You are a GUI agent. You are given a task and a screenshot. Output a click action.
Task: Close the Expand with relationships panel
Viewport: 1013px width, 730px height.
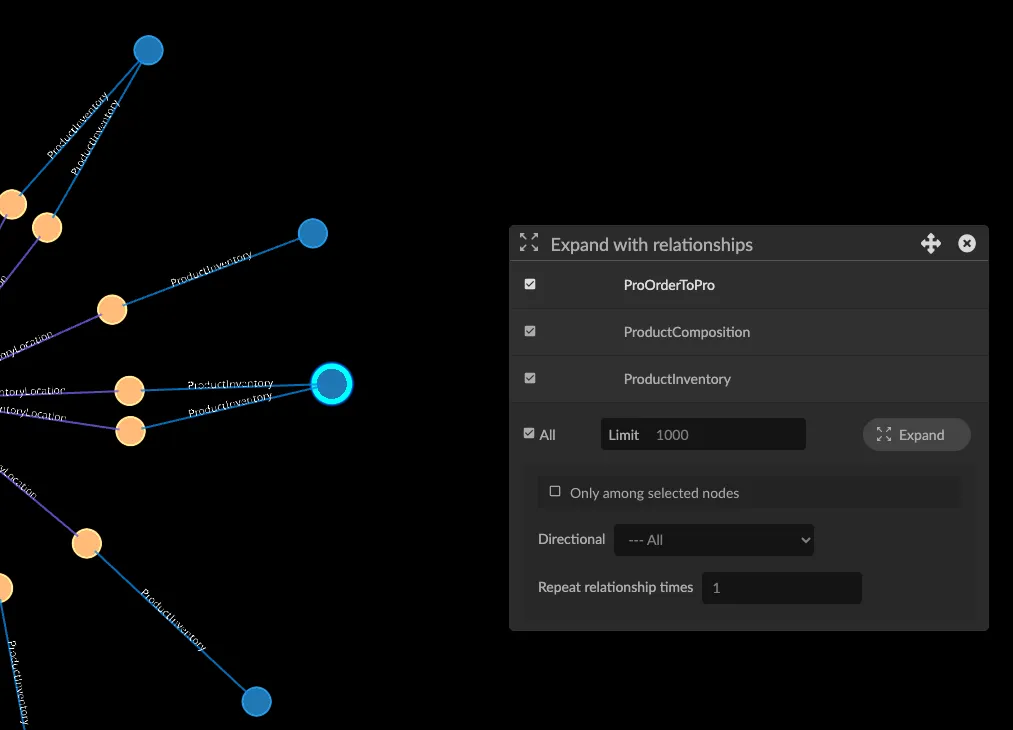[966, 244]
